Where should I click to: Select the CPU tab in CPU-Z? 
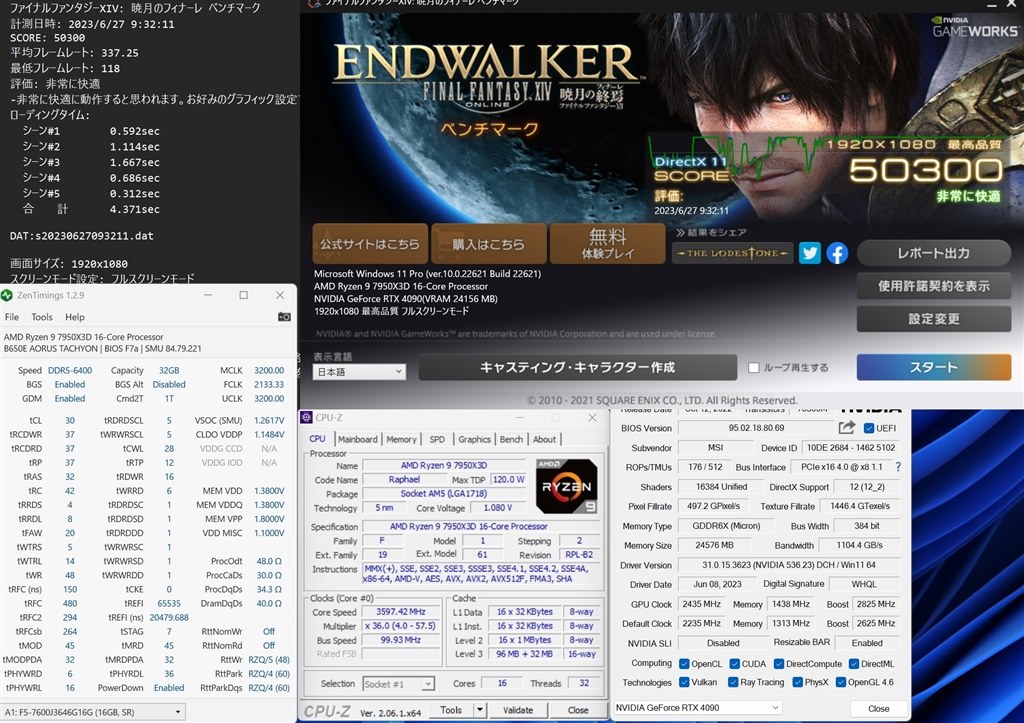pos(317,439)
